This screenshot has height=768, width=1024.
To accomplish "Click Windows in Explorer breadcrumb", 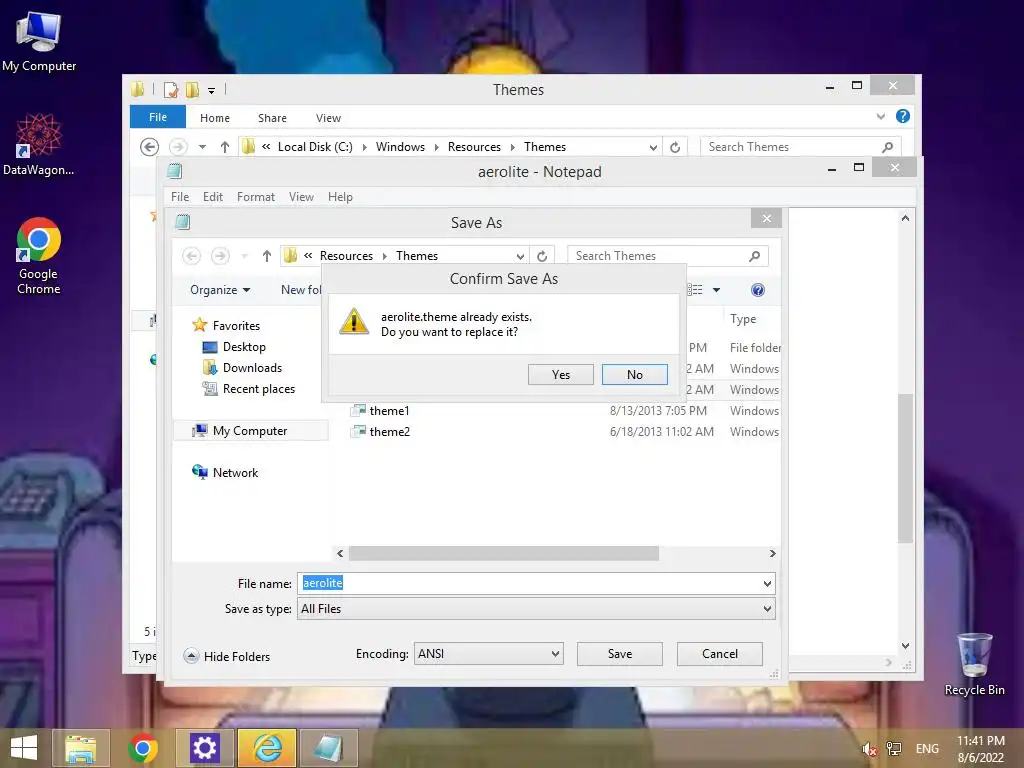I will [x=400, y=147].
